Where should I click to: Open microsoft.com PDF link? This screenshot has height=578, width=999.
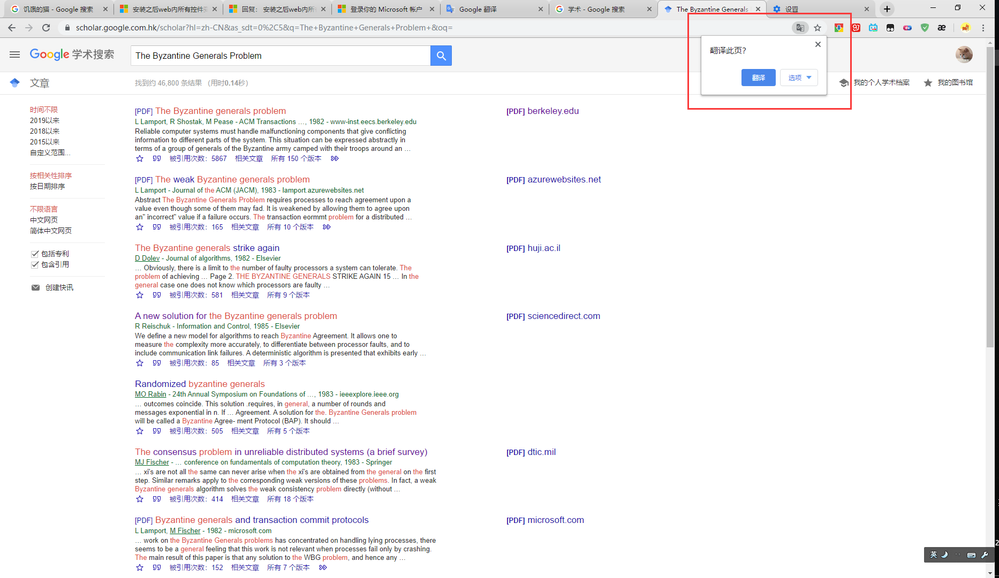(545, 520)
